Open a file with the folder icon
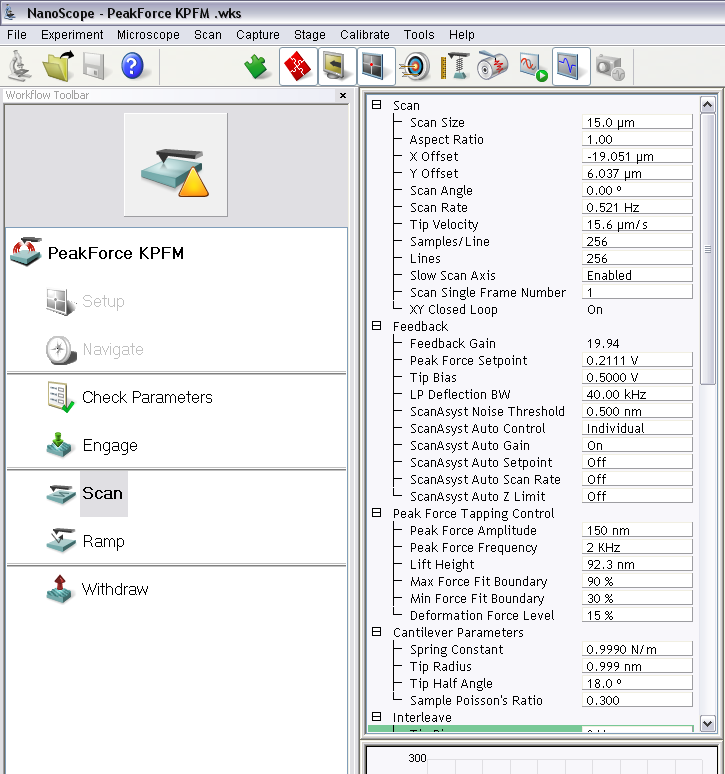Viewport: 725px width, 774px height. [58, 66]
